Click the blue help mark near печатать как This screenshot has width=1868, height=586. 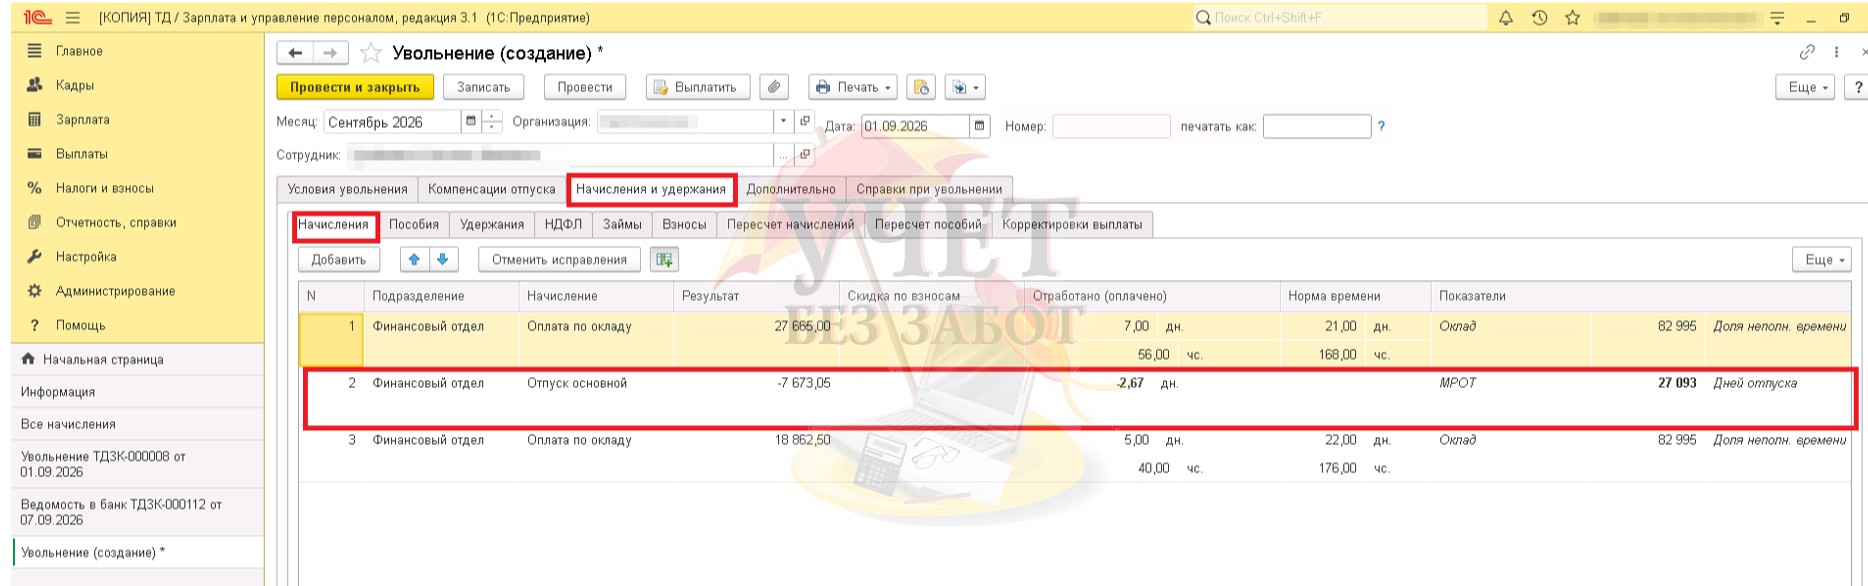click(x=1382, y=126)
